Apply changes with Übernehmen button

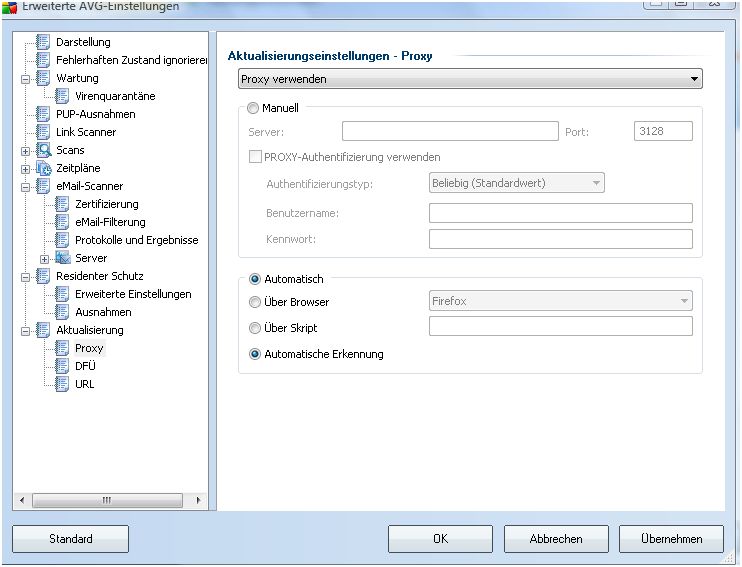(671, 539)
